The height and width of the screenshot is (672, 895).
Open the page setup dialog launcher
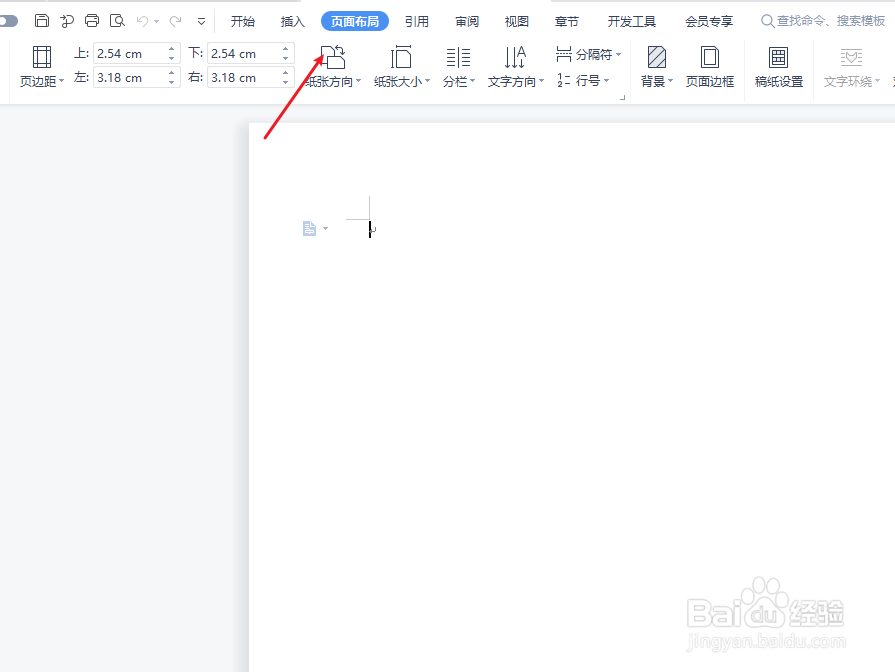(622, 98)
